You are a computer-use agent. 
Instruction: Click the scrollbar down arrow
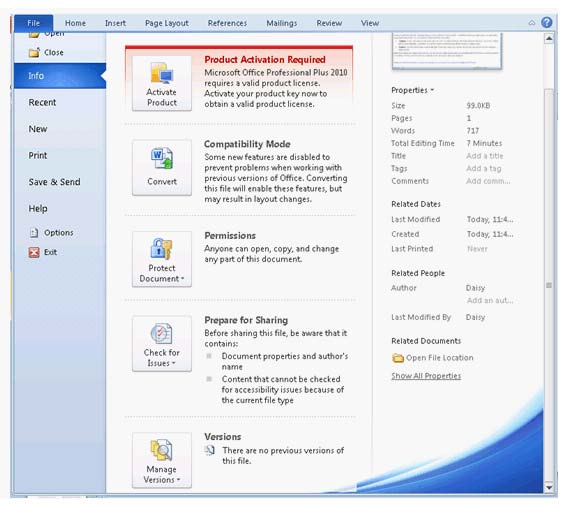tap(549, 488)
